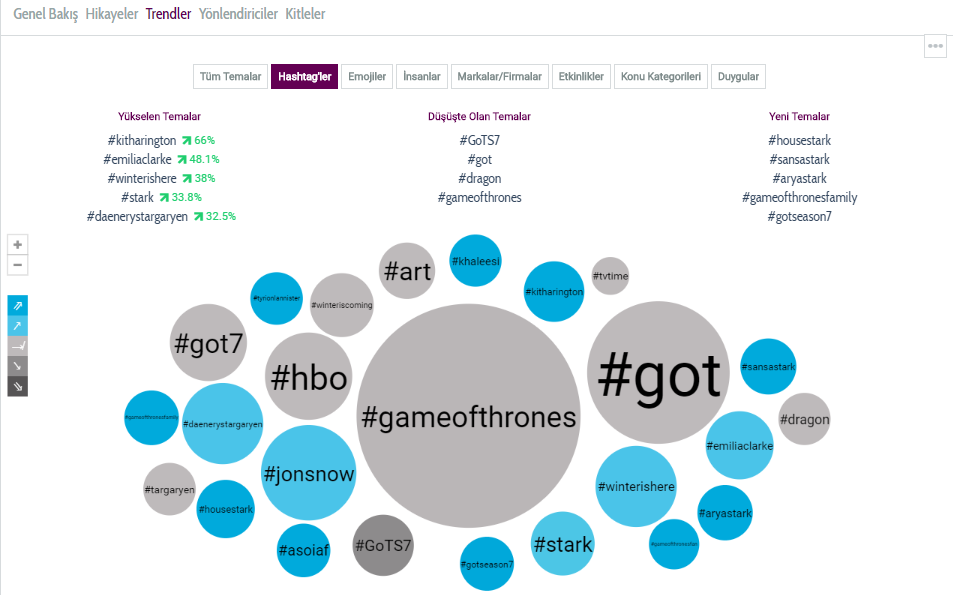Show the Markalar/Firmalar themes

click(x=498, y=77)
